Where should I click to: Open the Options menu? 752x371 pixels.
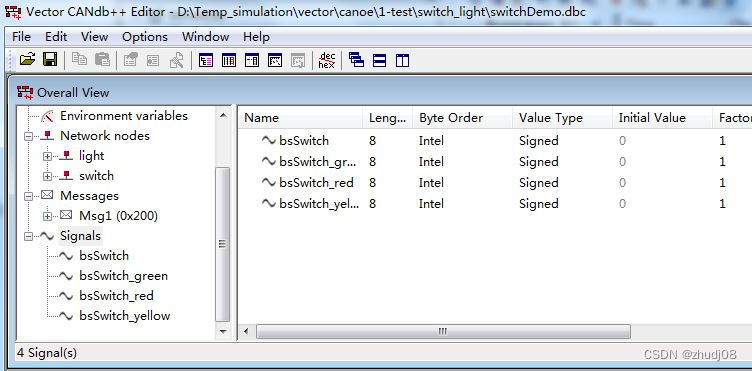[x=145, y=37]
